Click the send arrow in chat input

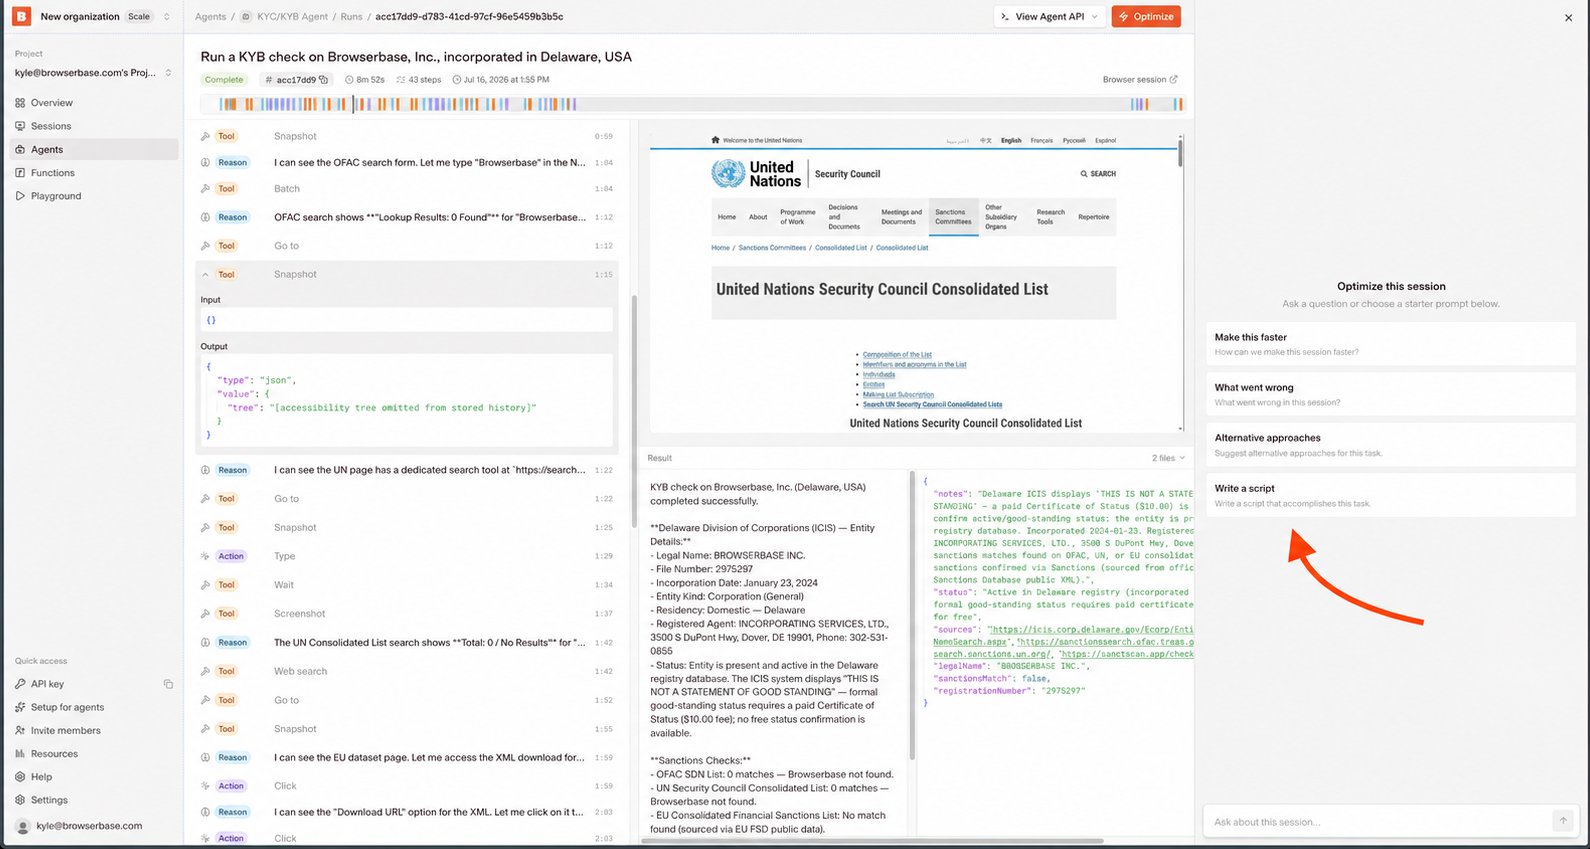point(1563,821)
